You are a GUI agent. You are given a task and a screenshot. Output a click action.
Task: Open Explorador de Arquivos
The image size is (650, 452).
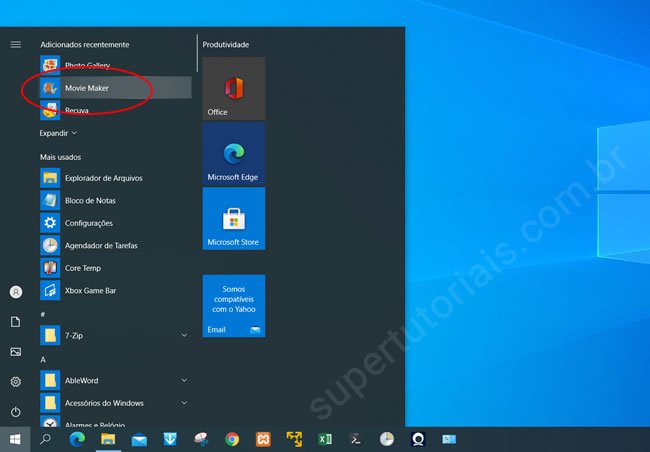click(x=103, y=178)
